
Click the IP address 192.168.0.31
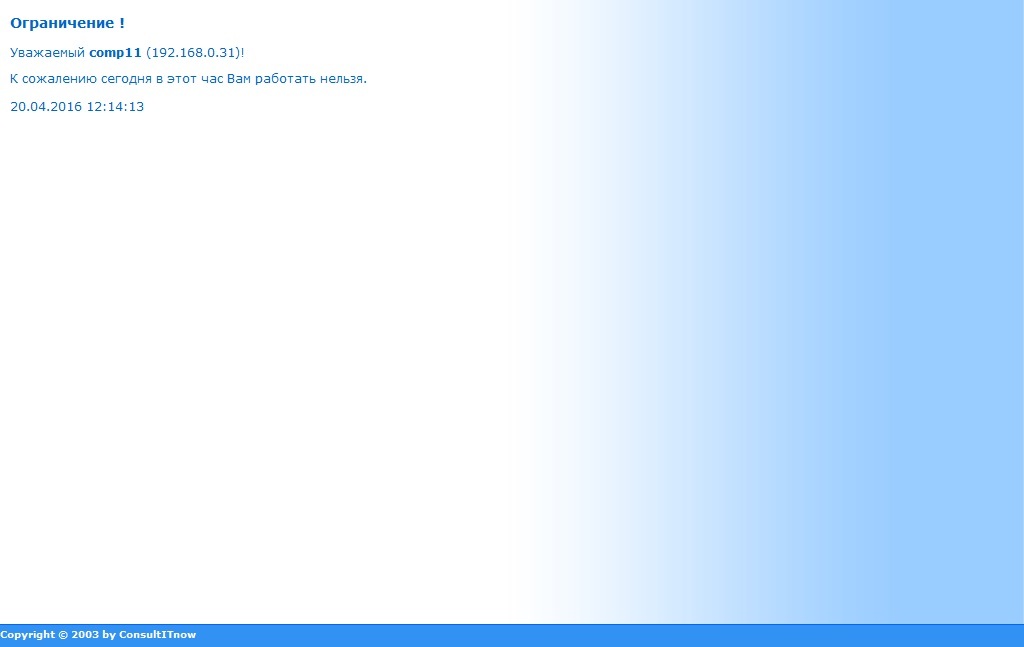(194, 52)
